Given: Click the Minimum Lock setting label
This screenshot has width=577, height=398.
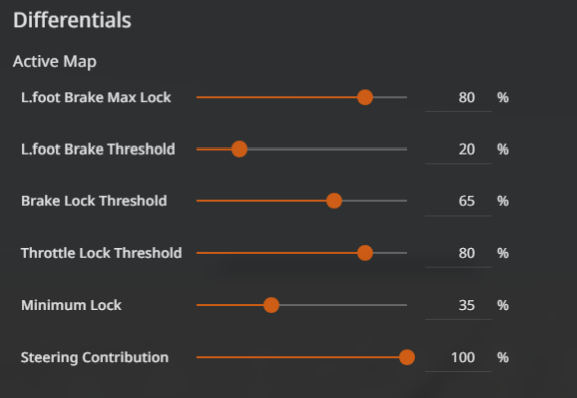Looking at the screenshot, I should (71, 305).
